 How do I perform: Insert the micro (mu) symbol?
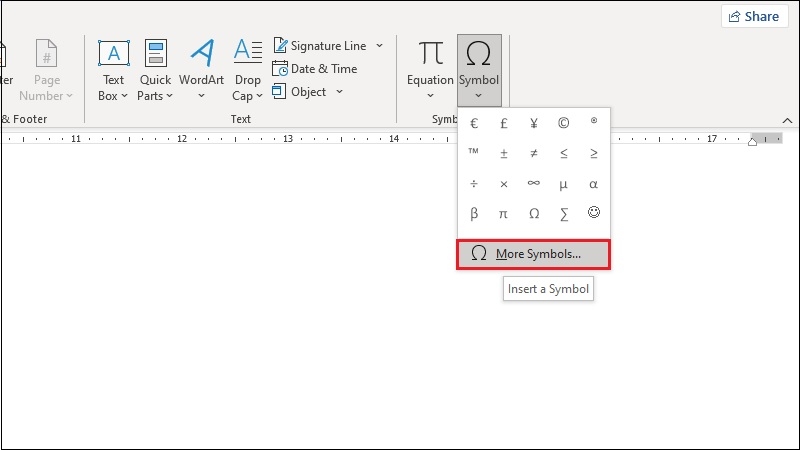click(563, 184)
